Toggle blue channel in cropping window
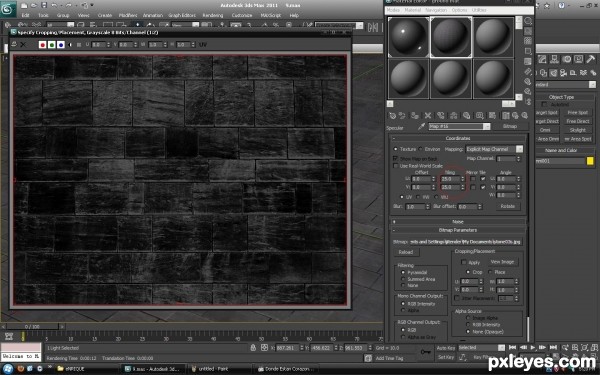The image size is (600, 375). click(x=61, y=45)
